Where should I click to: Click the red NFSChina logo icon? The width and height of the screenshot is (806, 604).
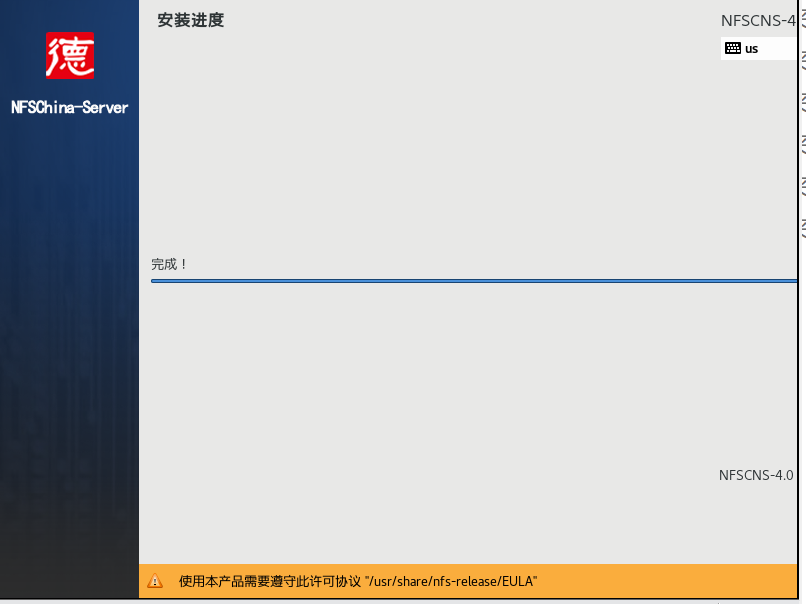coord(69,55)
